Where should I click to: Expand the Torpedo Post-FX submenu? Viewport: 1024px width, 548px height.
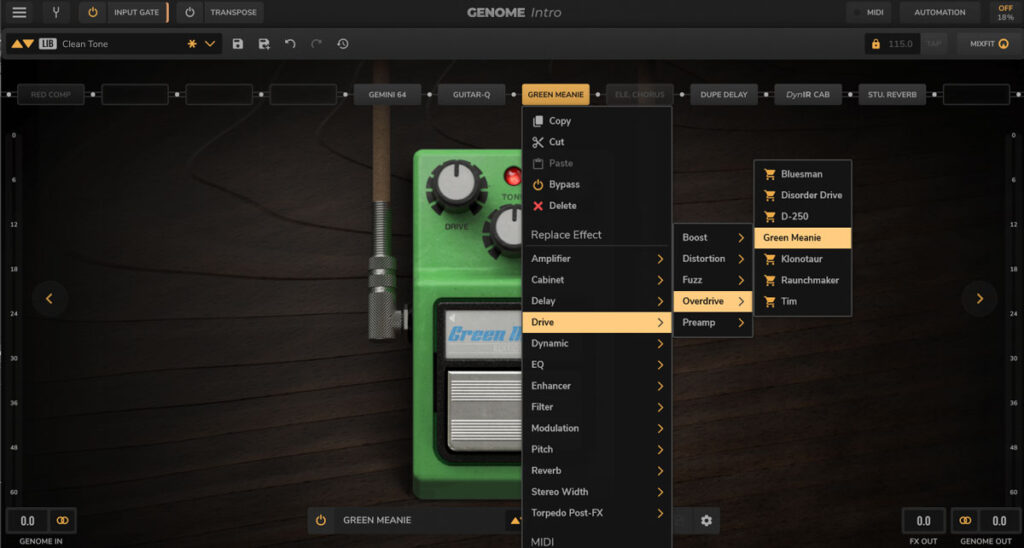click(x=596, y=513)
